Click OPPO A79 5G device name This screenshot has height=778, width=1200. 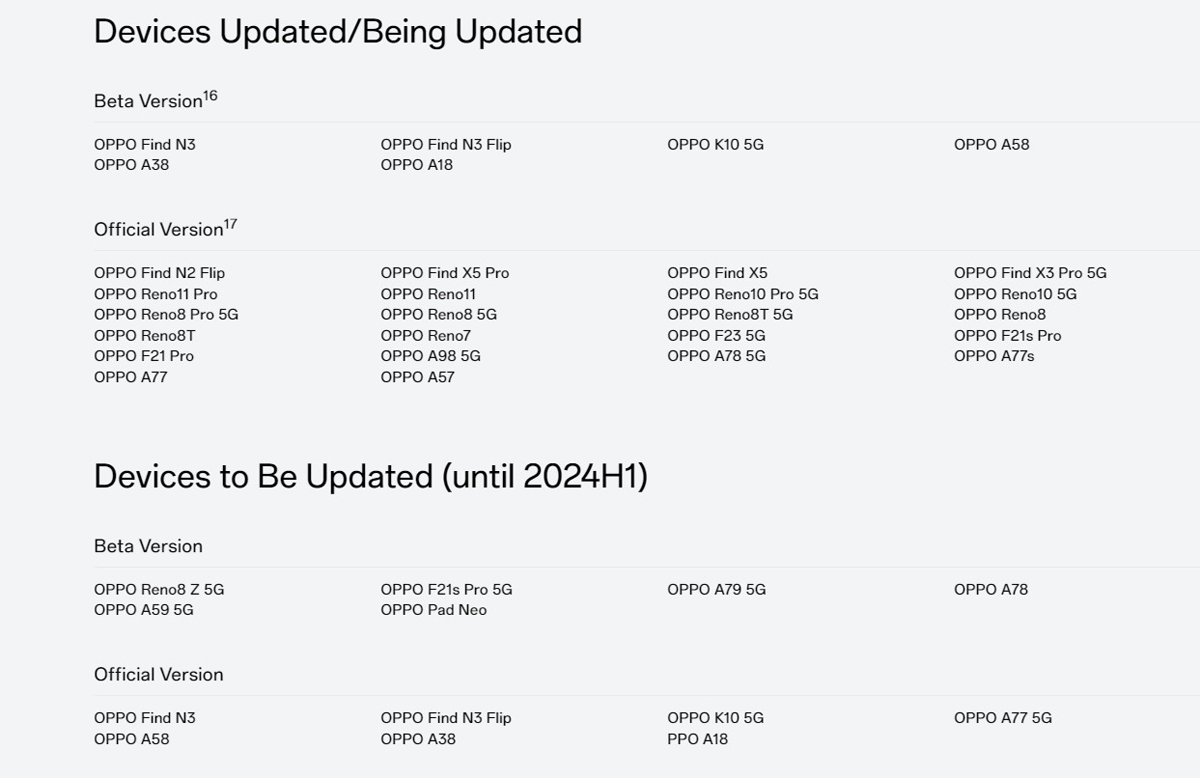(717, 590)
